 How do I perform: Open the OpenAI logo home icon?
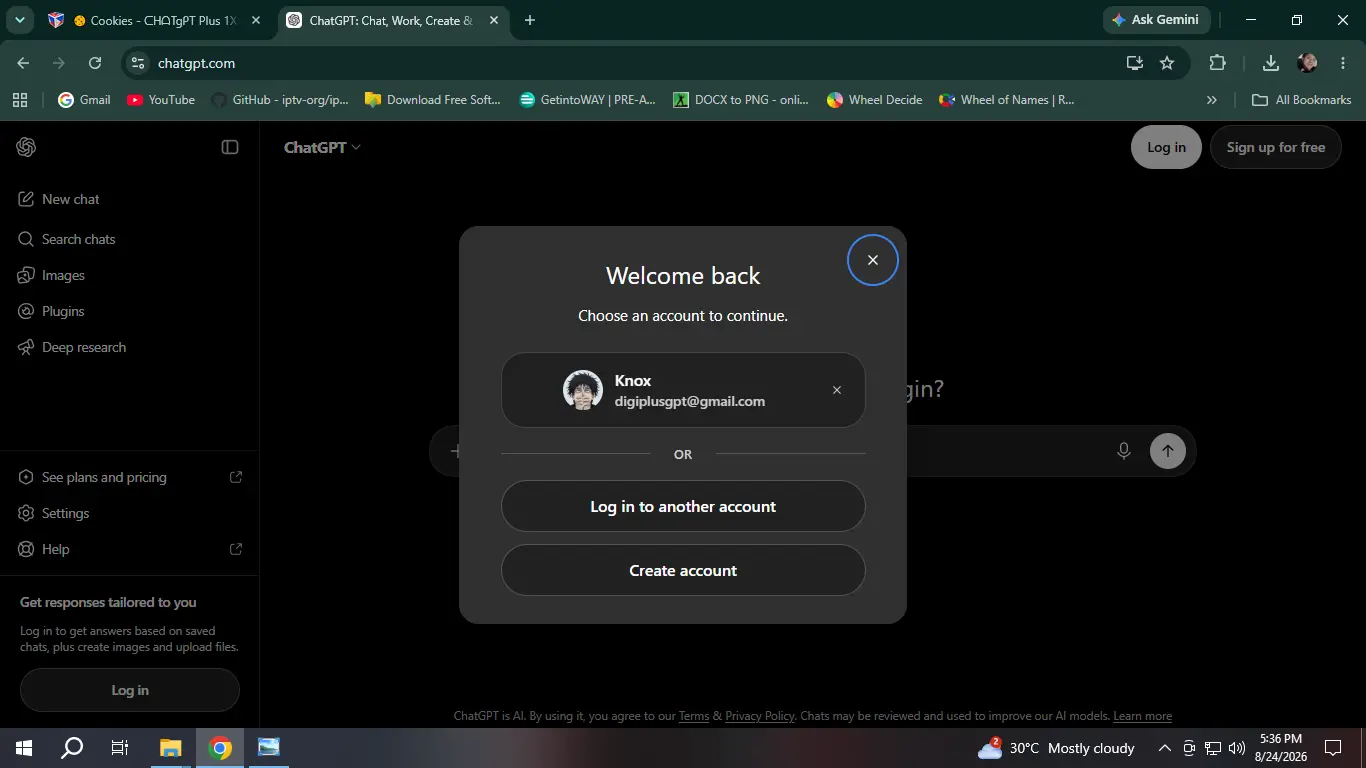(27, 147)
